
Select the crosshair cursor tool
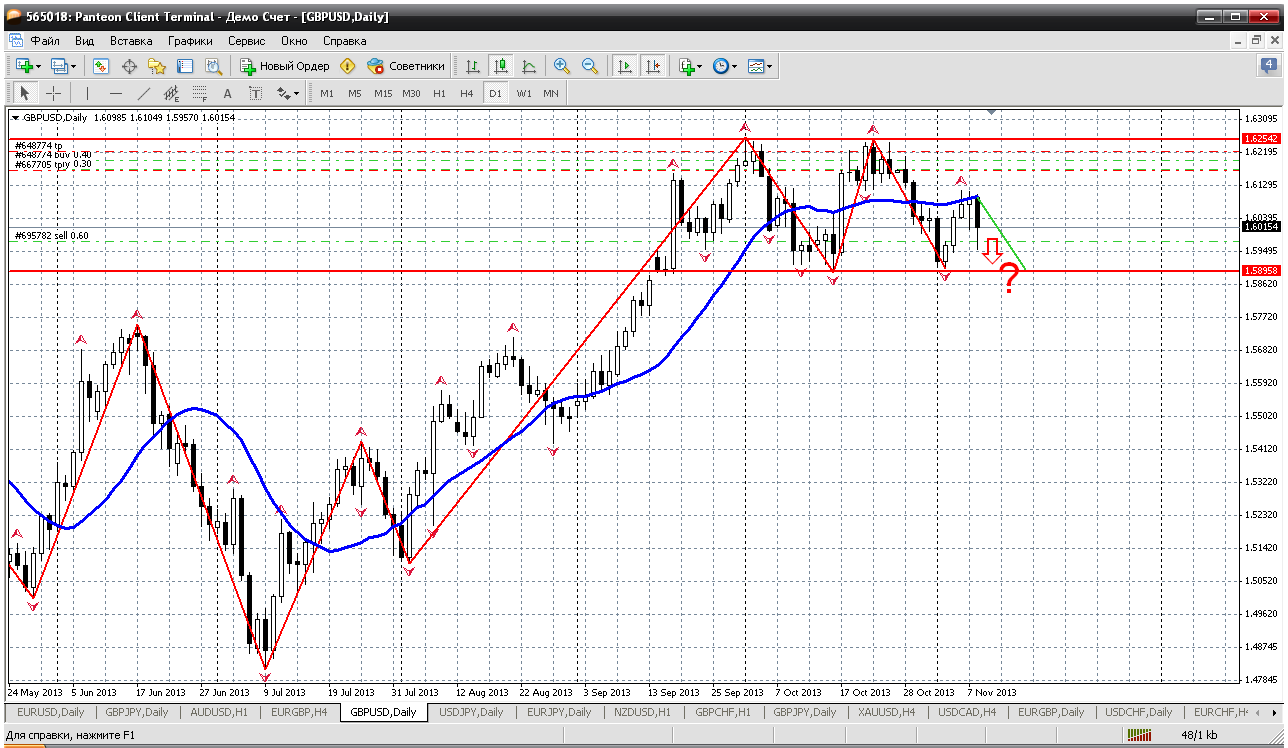coord(53,93)
